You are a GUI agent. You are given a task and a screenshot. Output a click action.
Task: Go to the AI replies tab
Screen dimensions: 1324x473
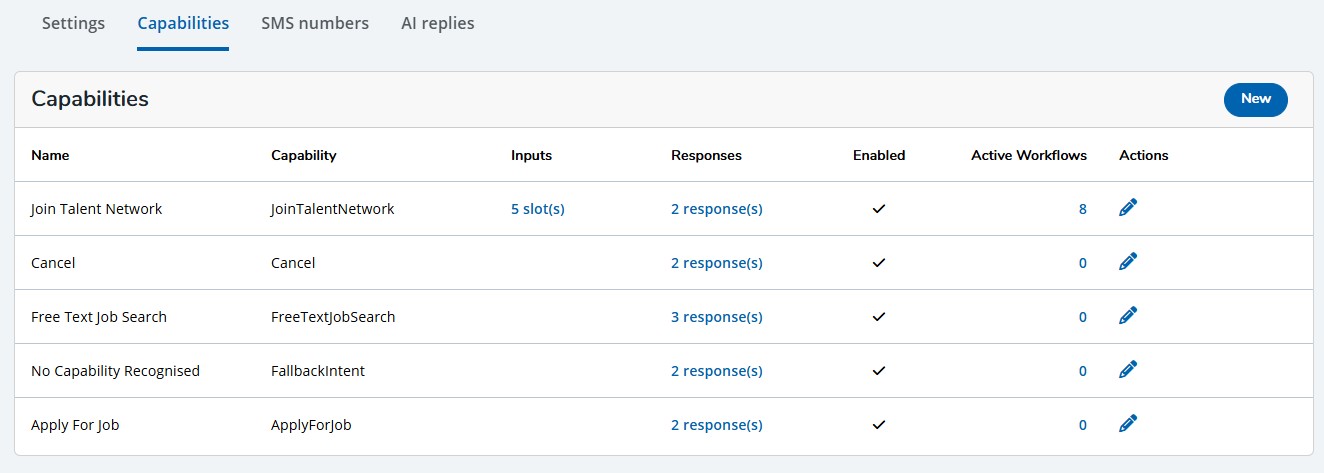(x=438, y=23)
